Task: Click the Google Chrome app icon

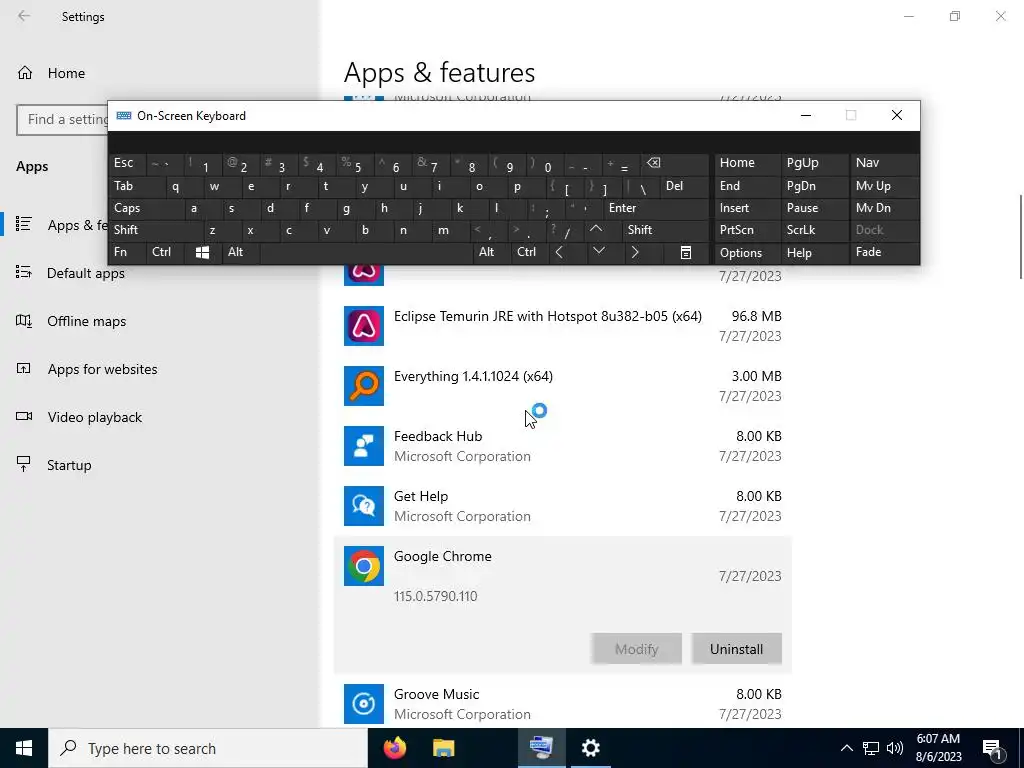Action: coord(364,566)
